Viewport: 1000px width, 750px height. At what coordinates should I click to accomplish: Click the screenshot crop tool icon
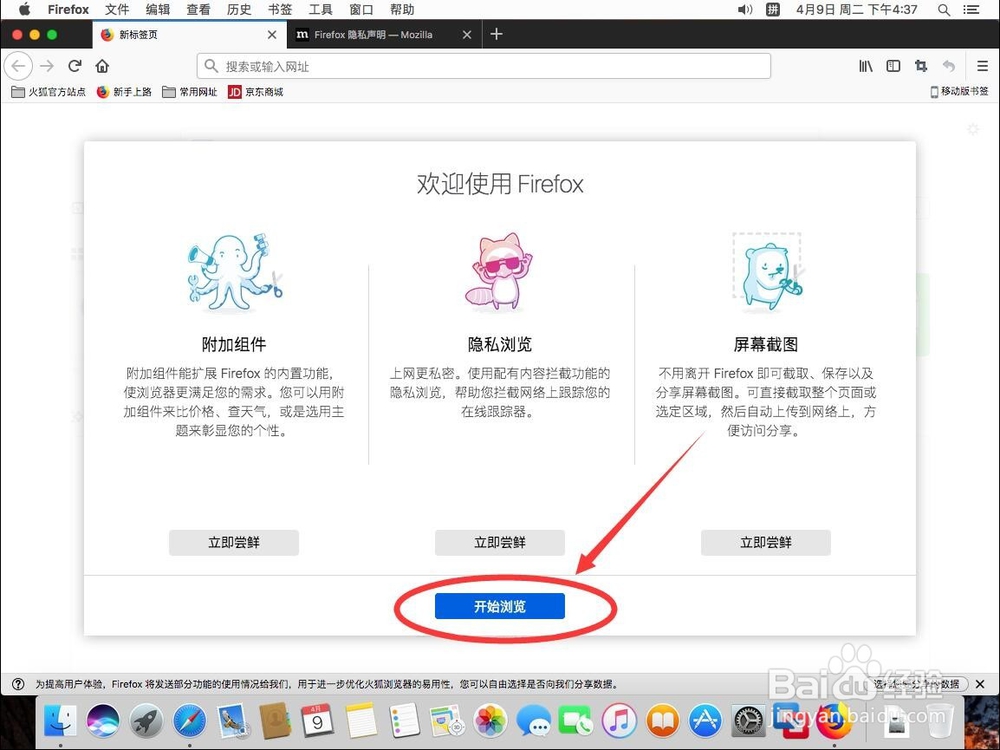921,66
